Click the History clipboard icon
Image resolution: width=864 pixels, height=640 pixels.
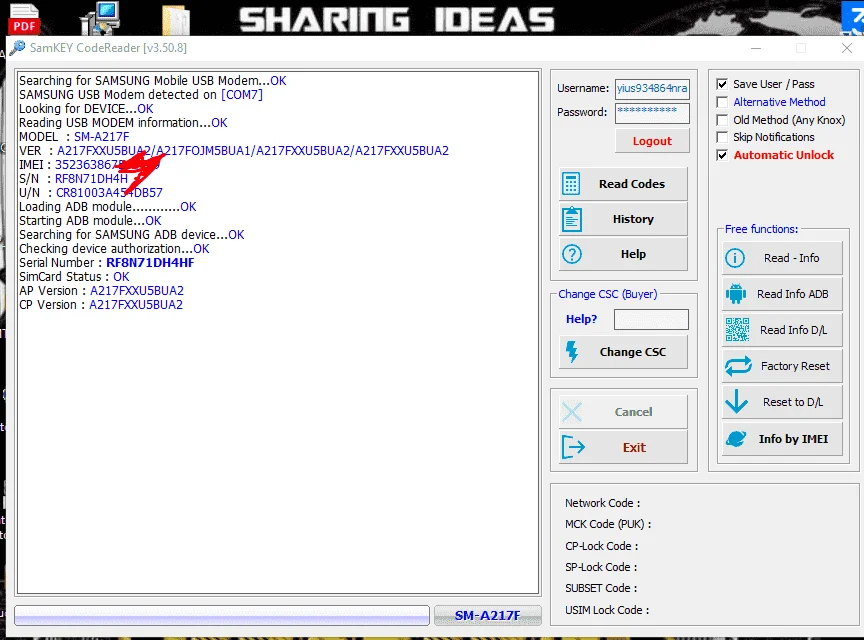point(571,219)
